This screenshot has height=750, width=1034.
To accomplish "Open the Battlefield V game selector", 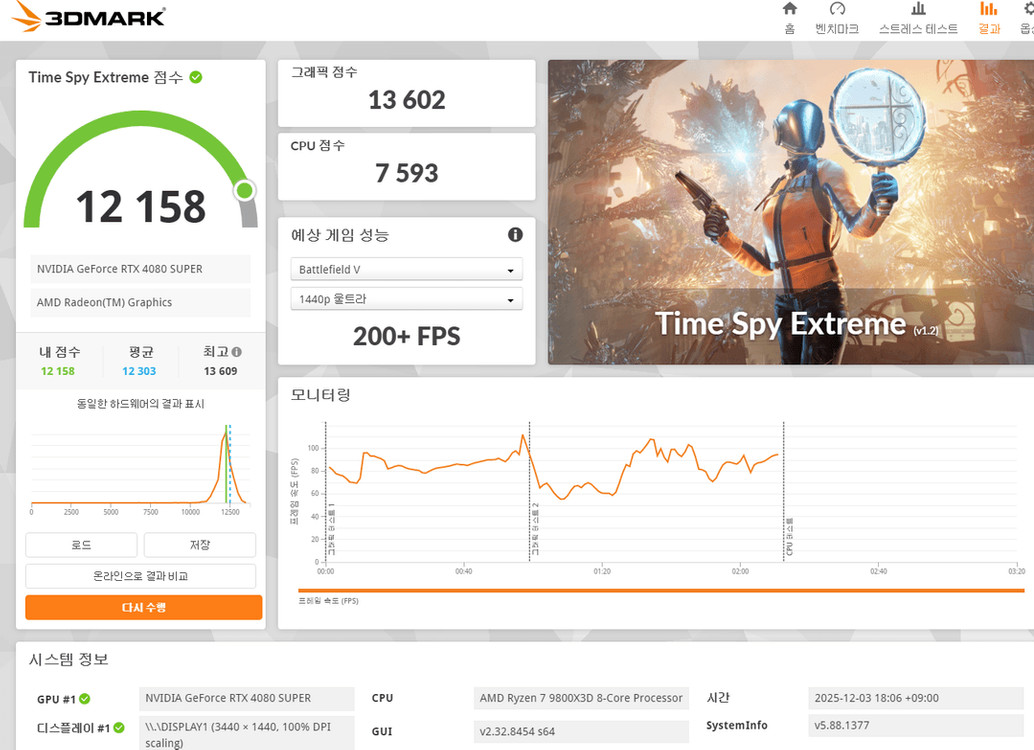I will (x=406, y=268).
